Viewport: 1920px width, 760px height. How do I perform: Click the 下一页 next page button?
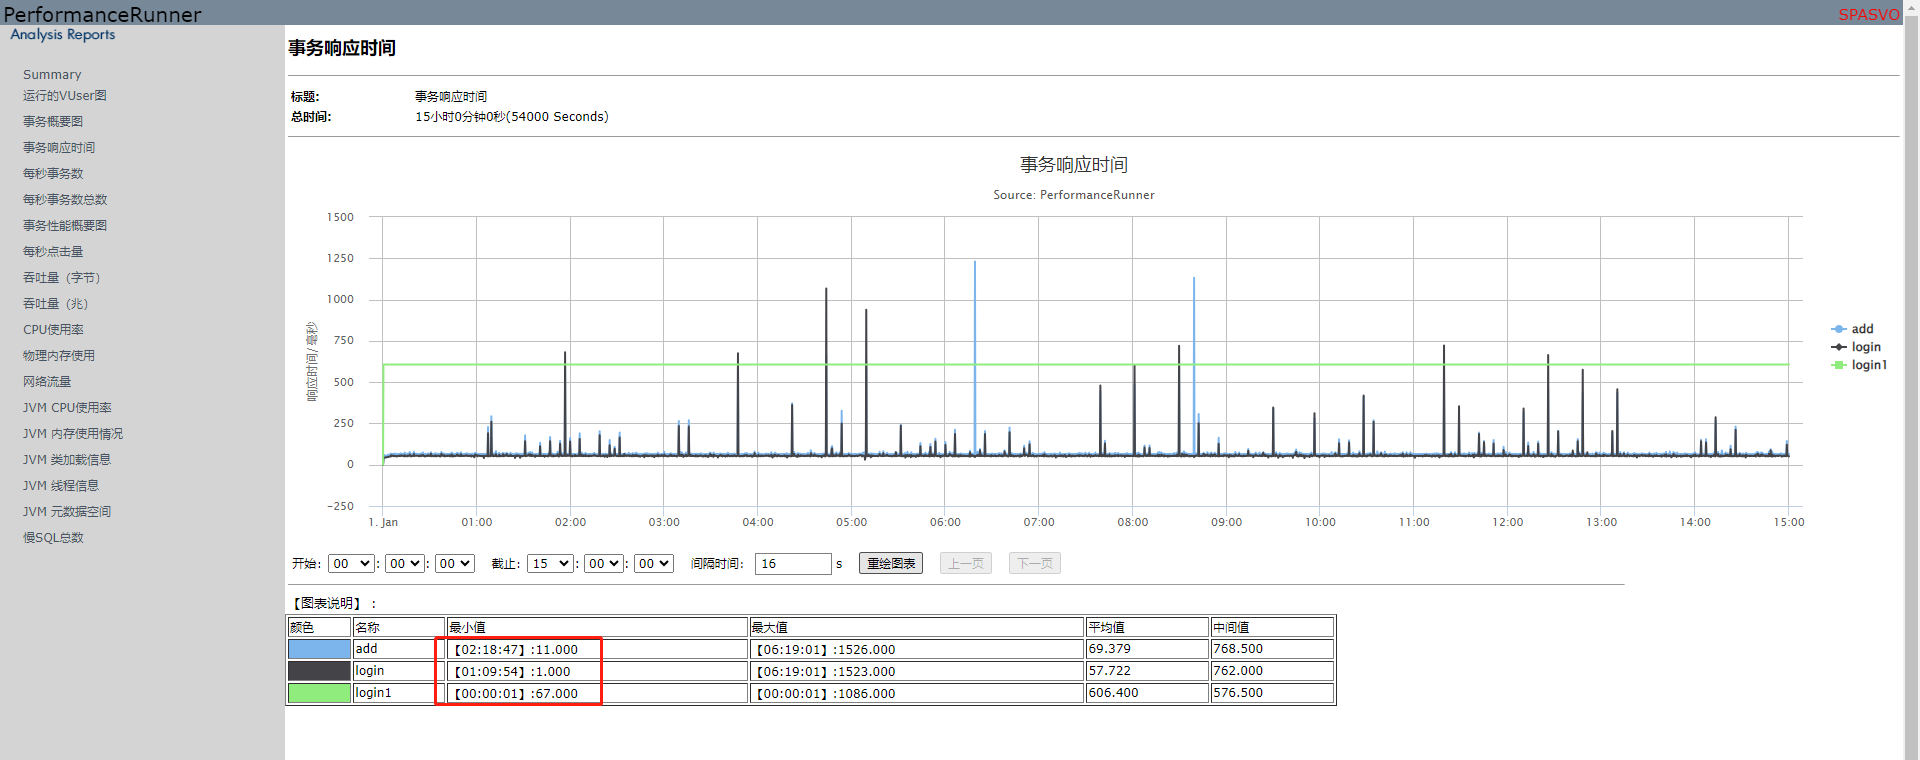pyautogui.click(x=1034, y=564)
